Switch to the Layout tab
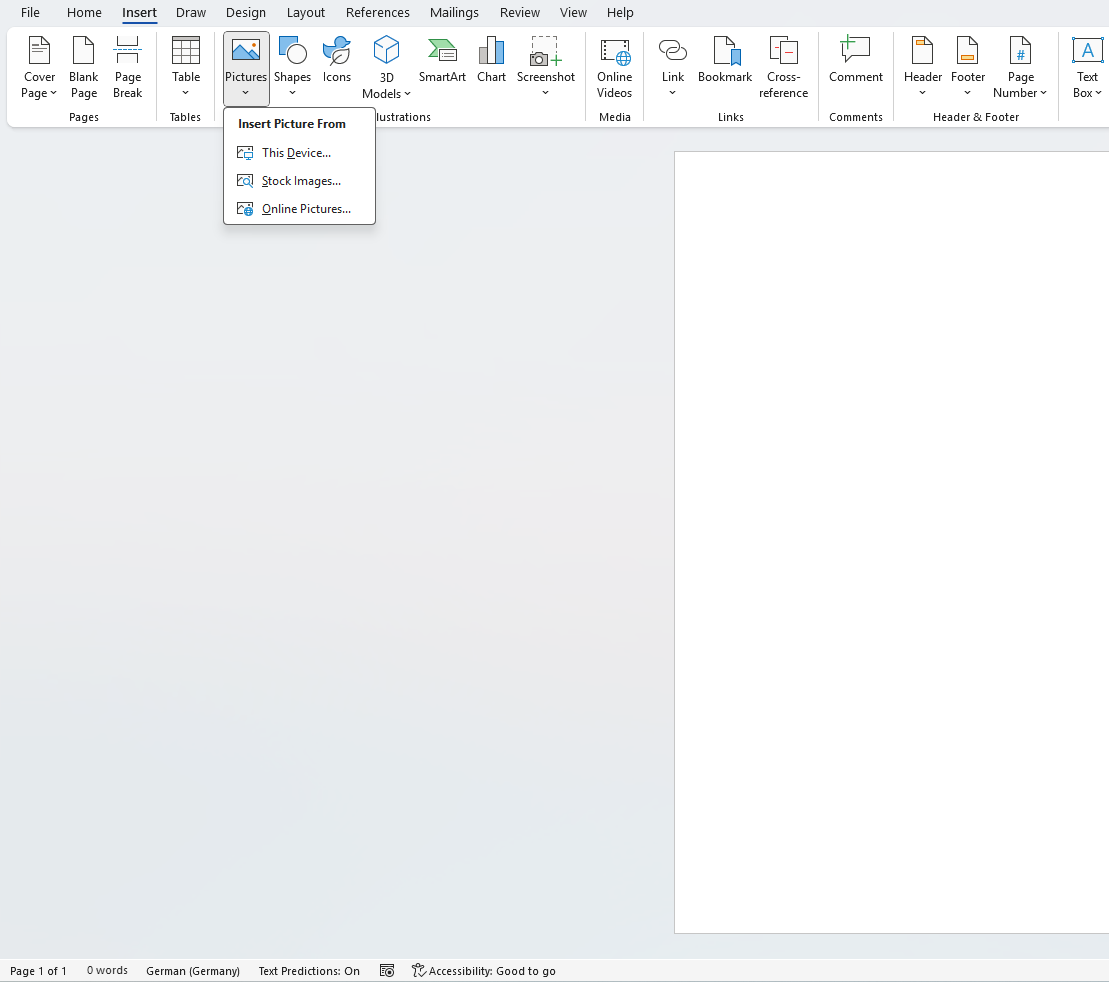Viewport: 1109px width, 982px height. pos(306,13)
